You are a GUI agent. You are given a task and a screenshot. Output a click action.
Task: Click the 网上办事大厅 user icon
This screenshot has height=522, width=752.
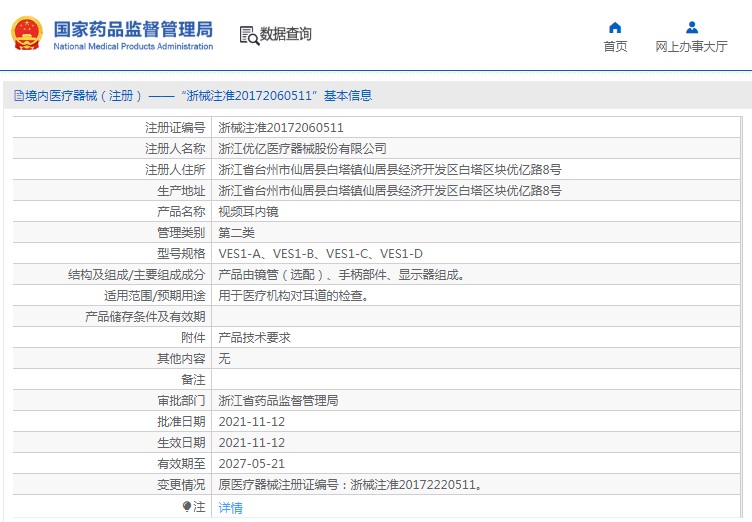tap(691, 27)
